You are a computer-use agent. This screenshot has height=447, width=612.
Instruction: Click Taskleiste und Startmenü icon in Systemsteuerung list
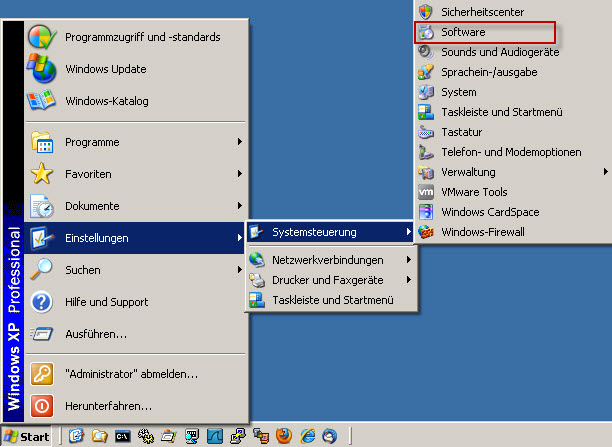tap(426, 112)
